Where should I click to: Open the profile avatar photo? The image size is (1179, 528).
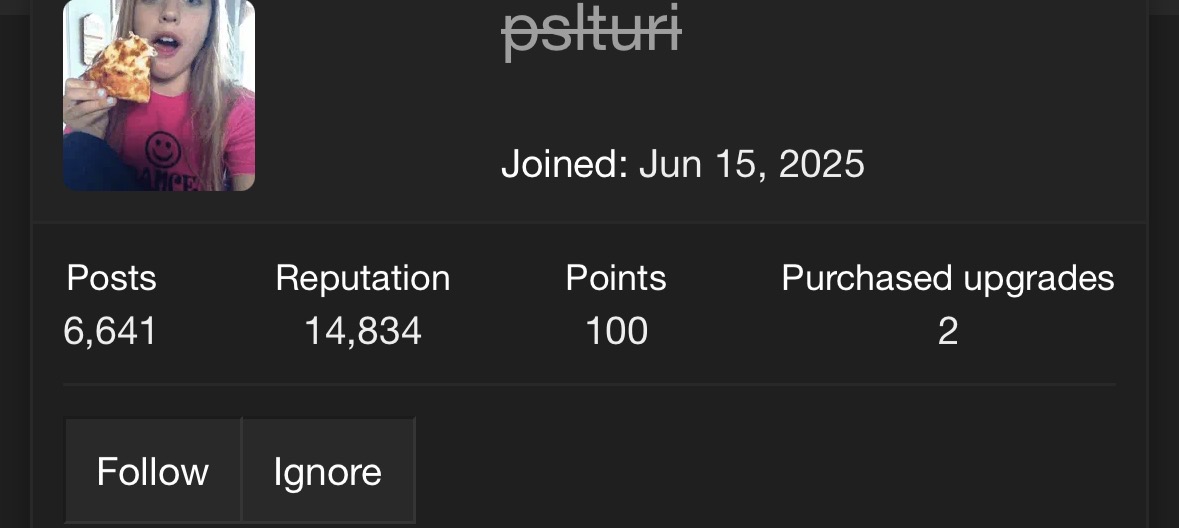(x=159, y=95)
